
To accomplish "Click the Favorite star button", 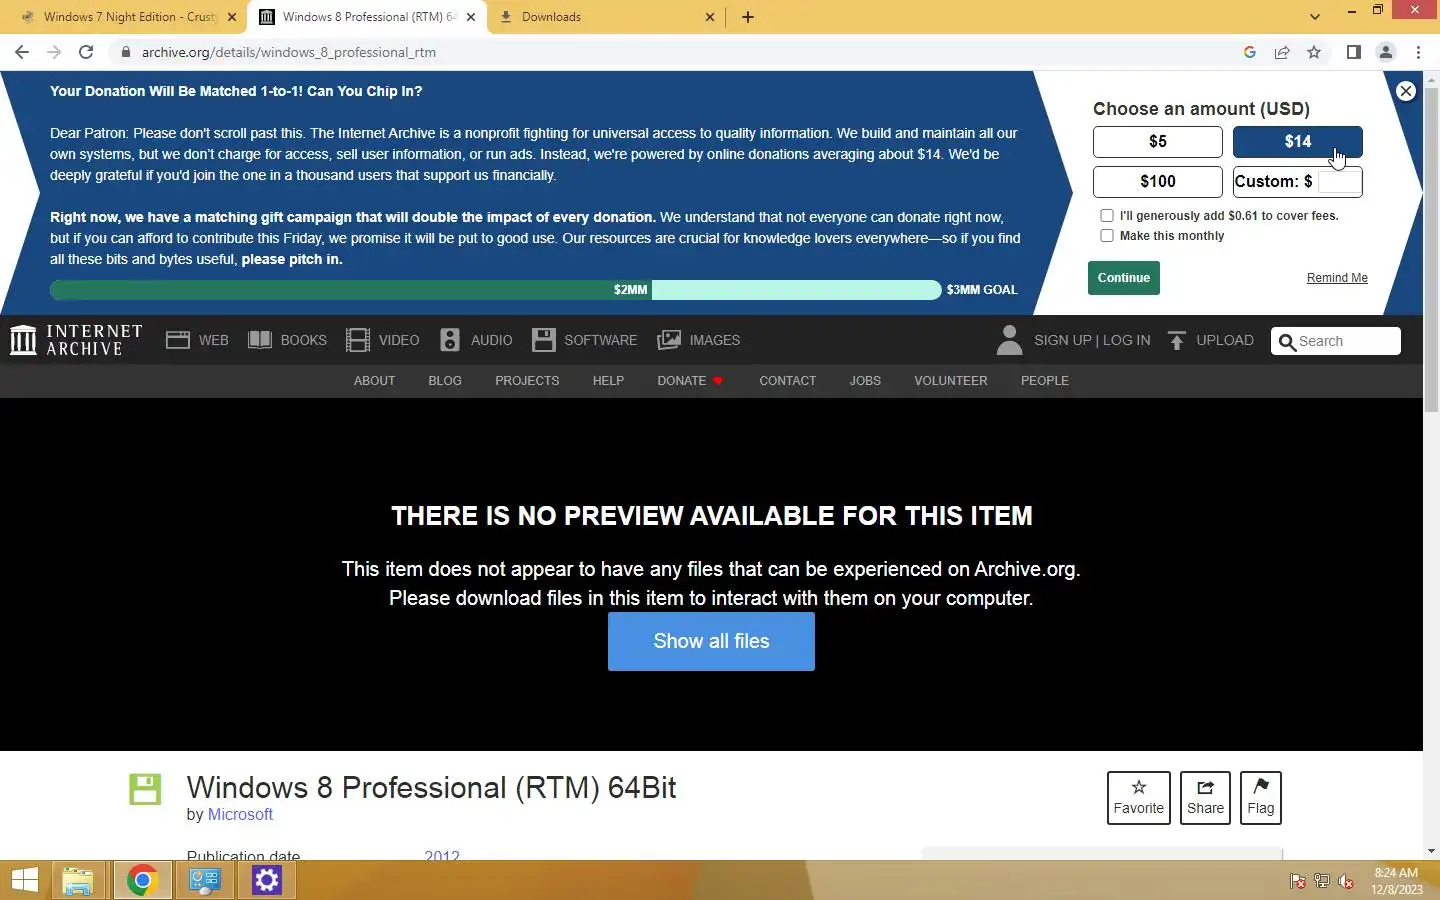I will [x=1139, y=798].
